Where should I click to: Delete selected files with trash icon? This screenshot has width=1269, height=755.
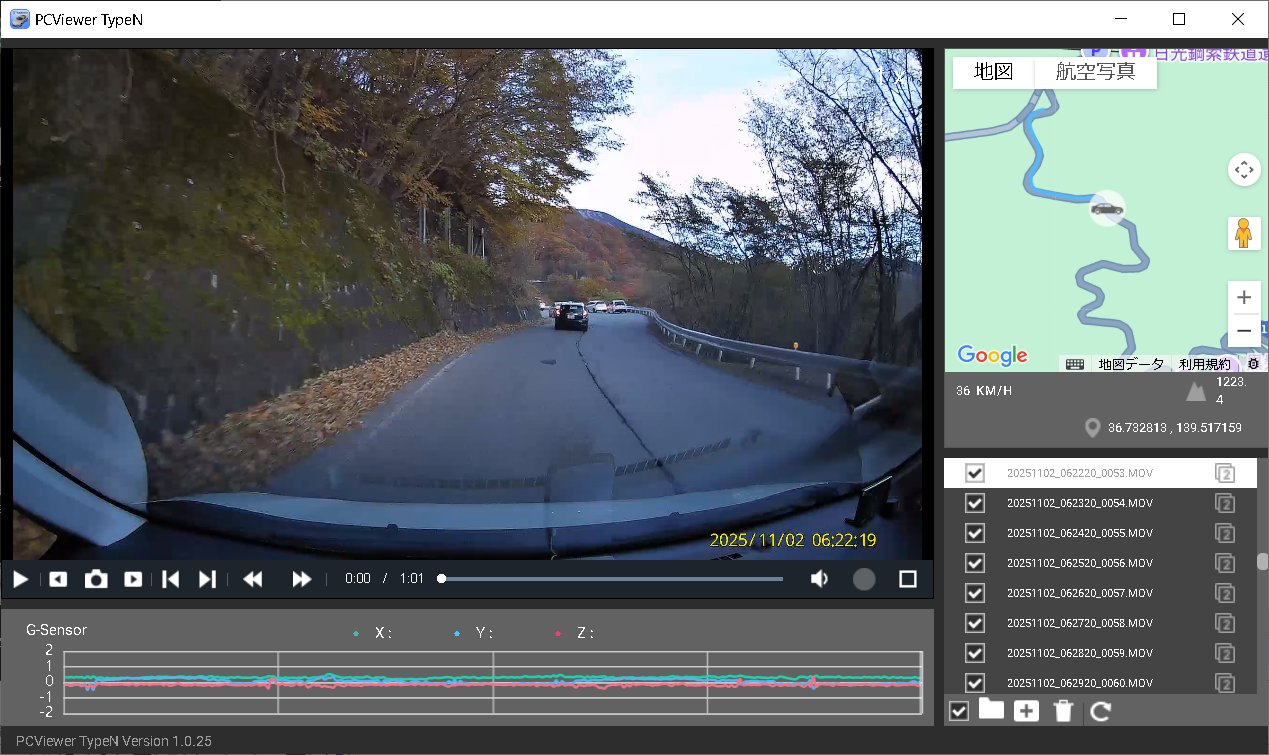tap(1063, 711)
